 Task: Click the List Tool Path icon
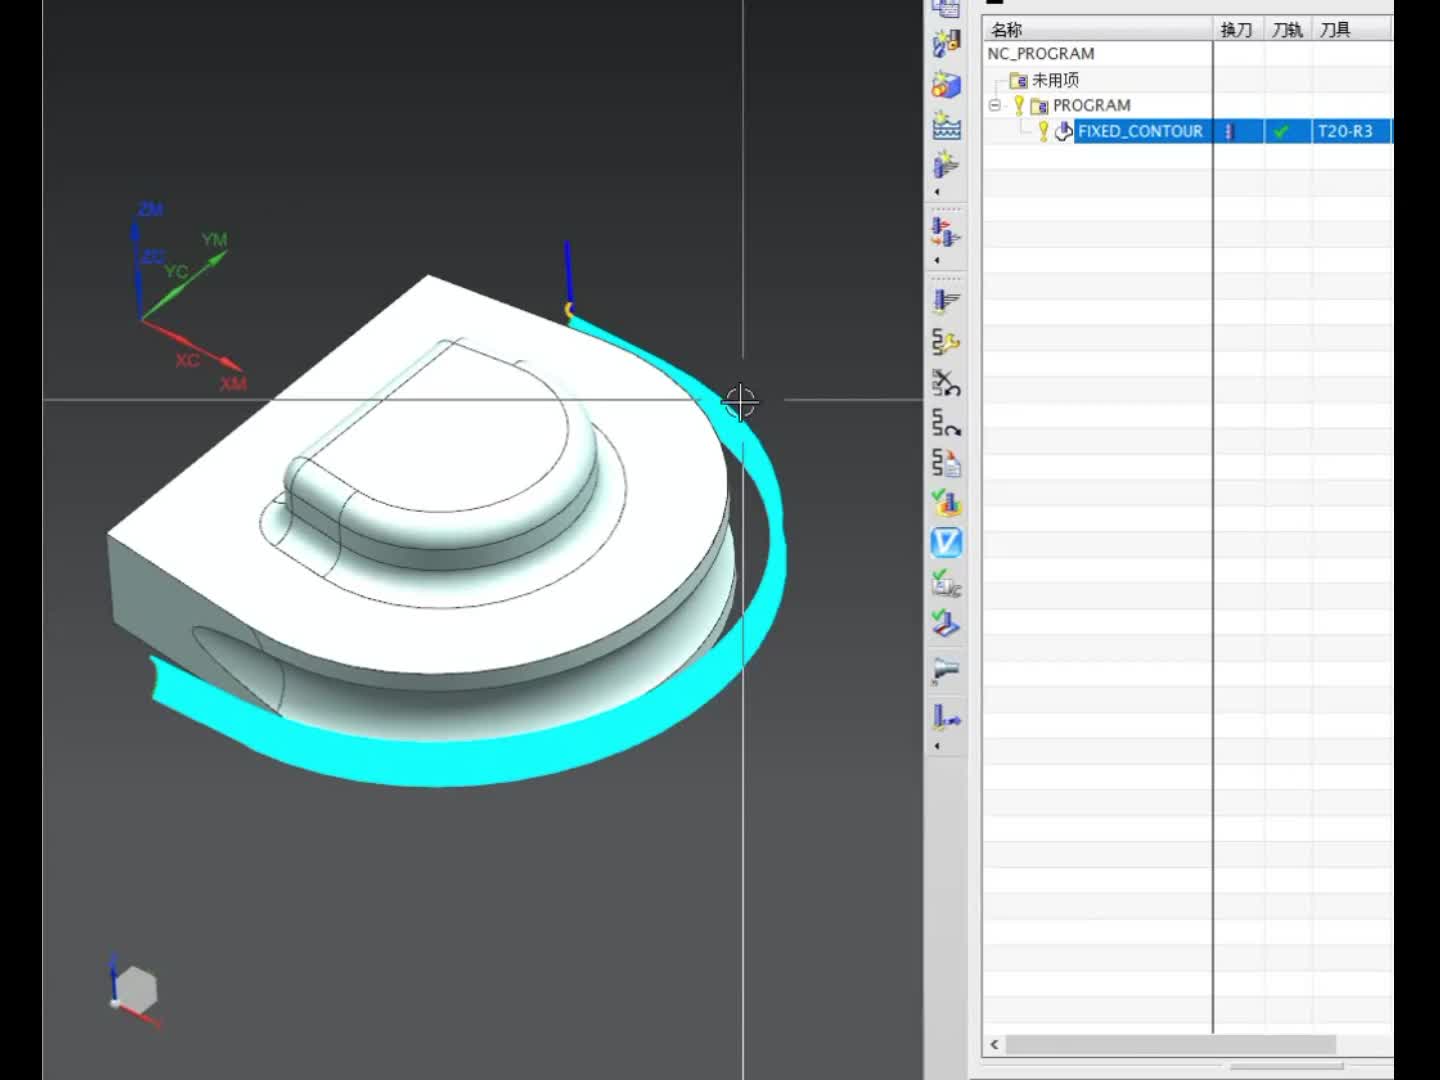pyautogui.click(x=946, y=462)
